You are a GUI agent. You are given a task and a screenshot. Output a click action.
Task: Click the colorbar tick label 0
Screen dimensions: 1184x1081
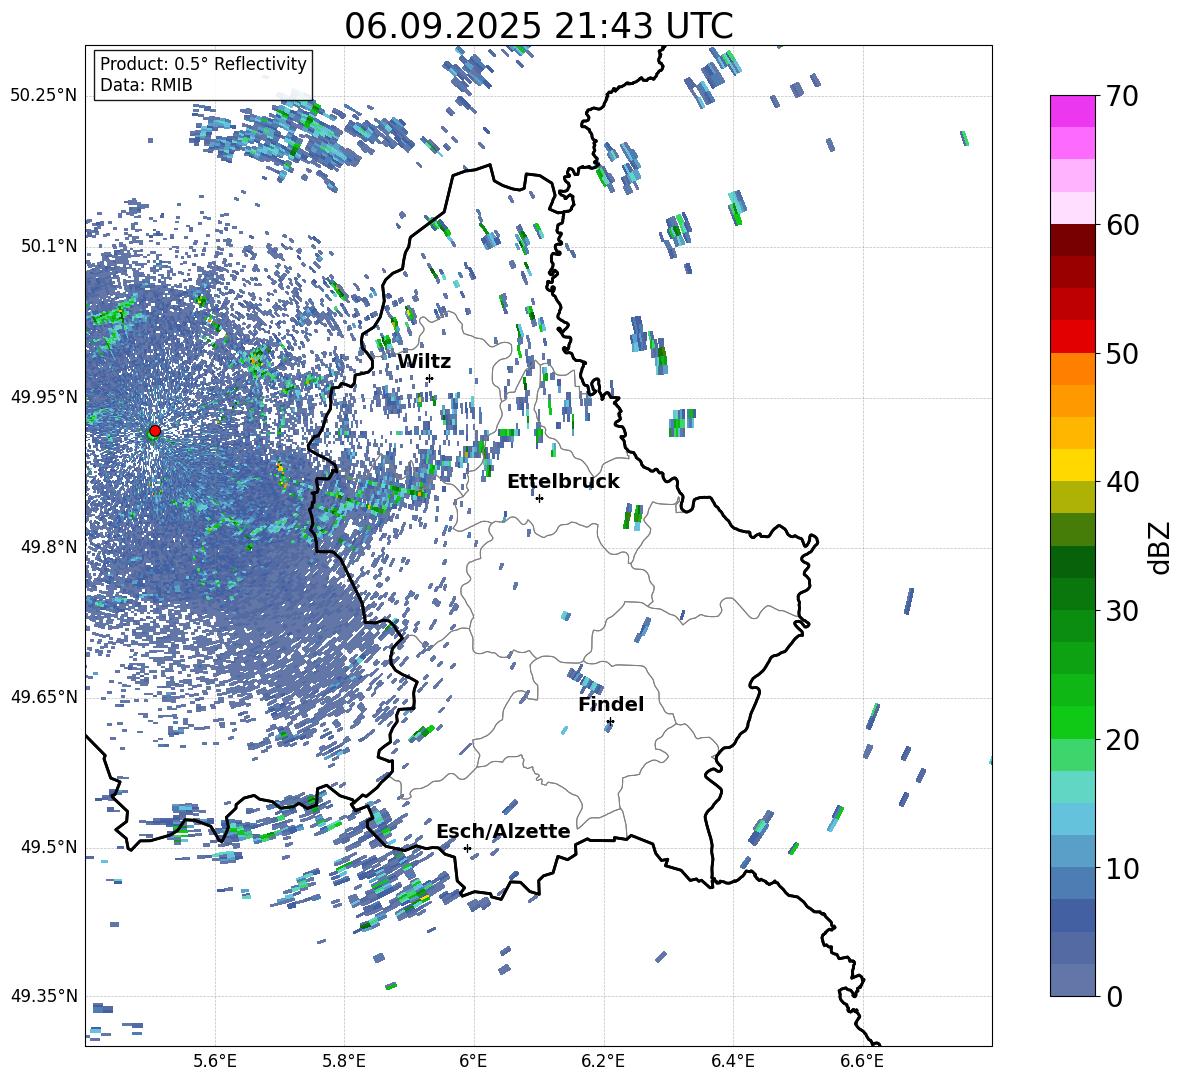click(1114, 997)
